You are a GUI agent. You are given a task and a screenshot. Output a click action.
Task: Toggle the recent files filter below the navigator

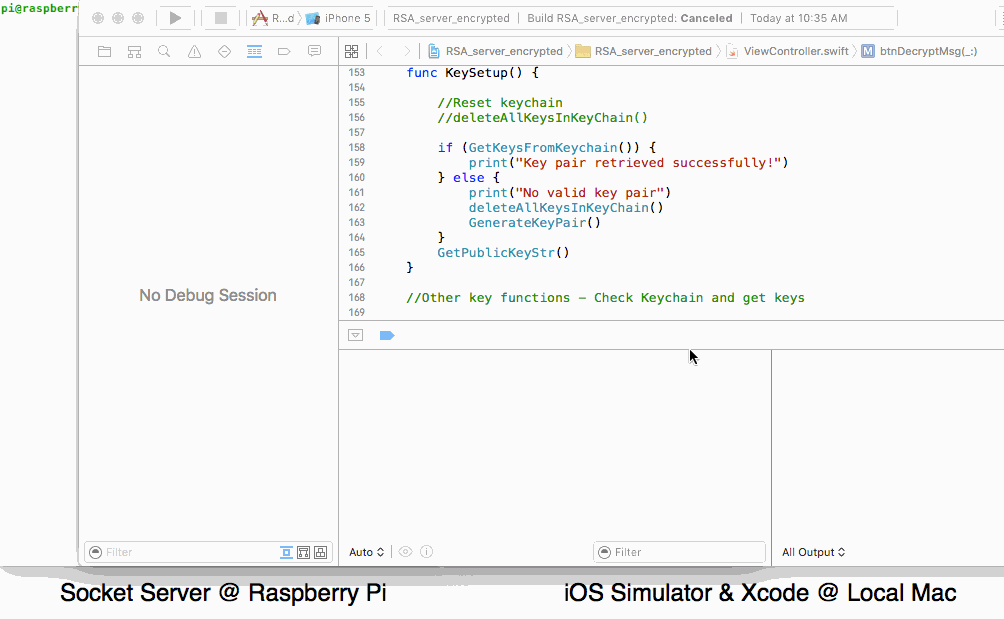287,552
